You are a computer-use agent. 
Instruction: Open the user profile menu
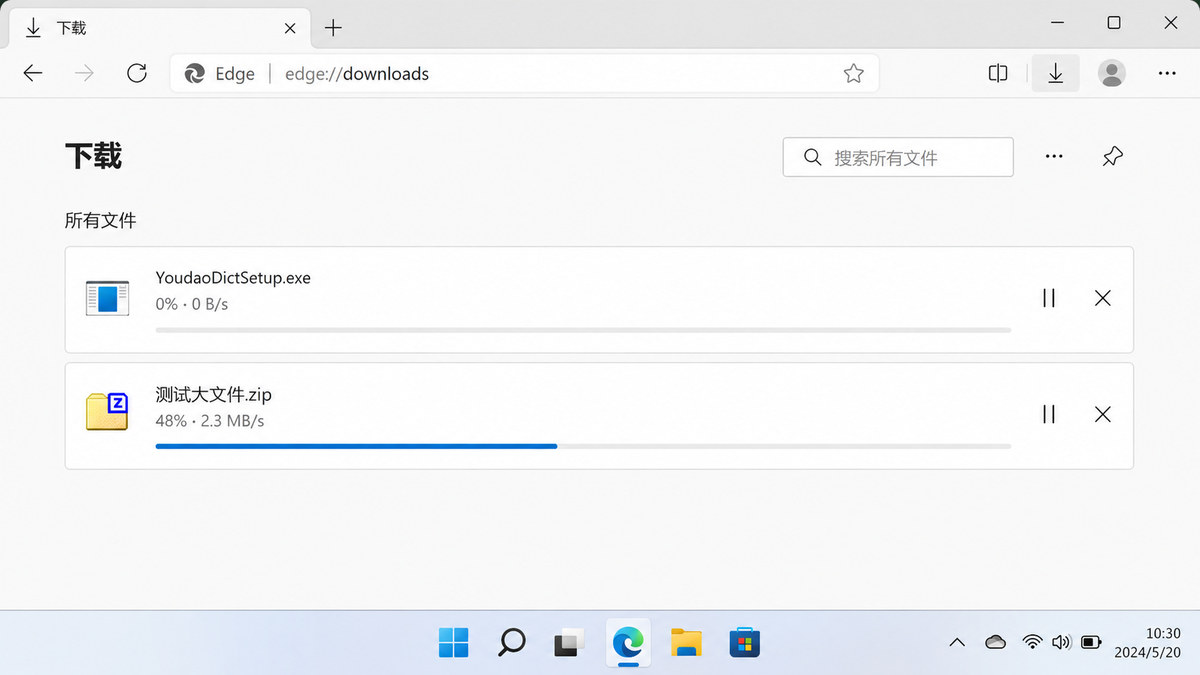1111,73
